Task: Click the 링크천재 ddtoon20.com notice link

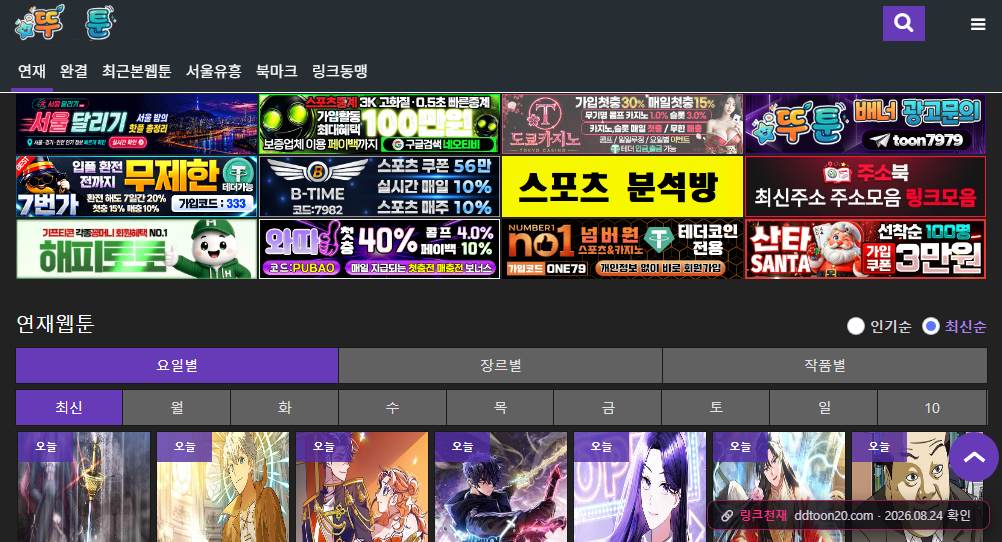Action: (x=848, y=516)
